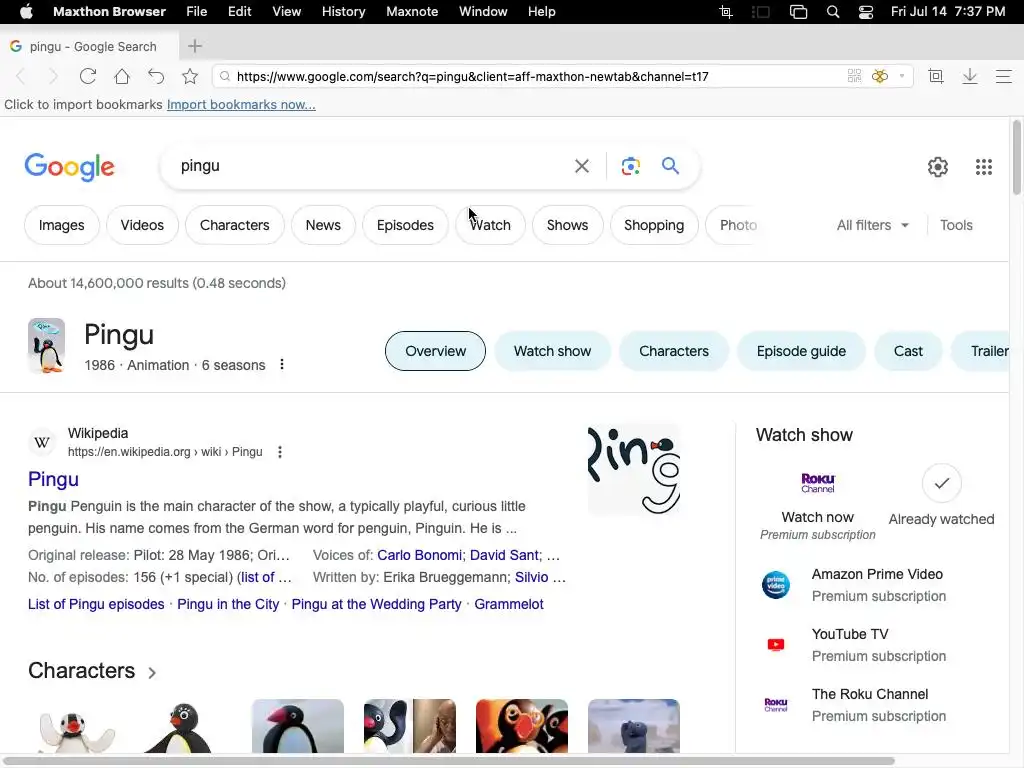Clear the search box with X icon
The width and height of the screenshot is (1024, 768).
(582, 166)
